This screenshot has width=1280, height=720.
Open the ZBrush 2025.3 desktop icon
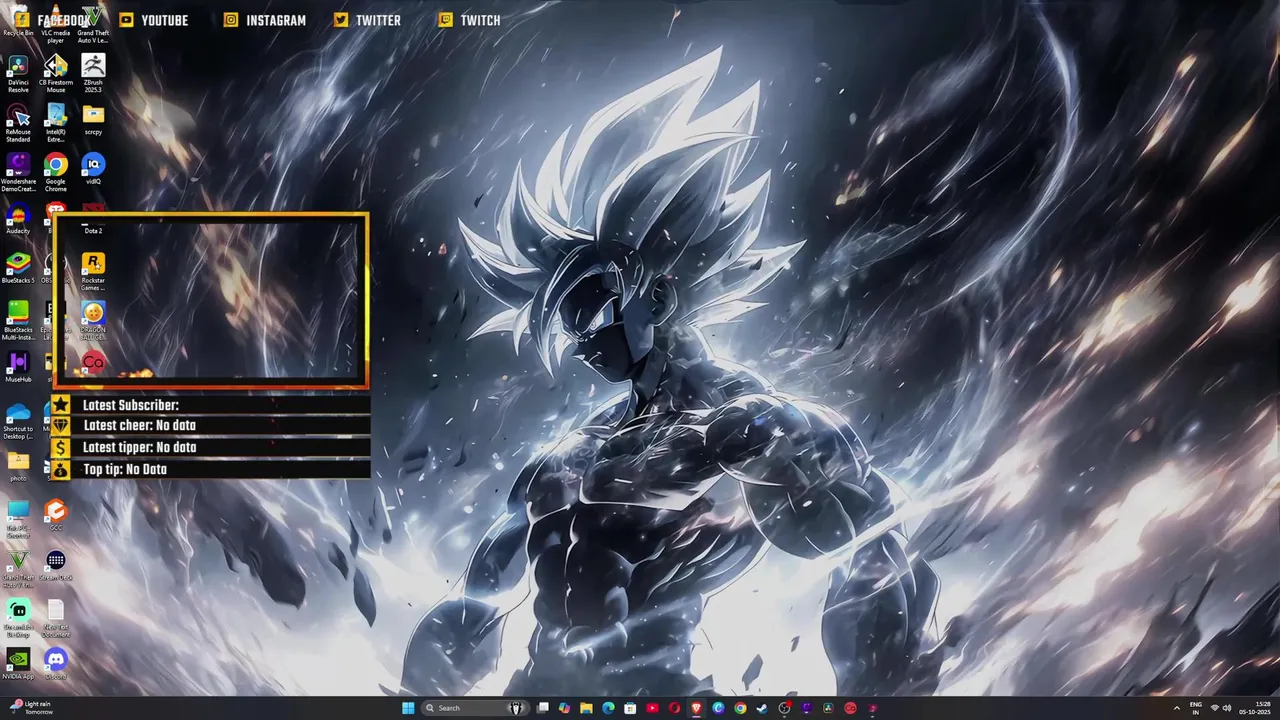(93, 75)
